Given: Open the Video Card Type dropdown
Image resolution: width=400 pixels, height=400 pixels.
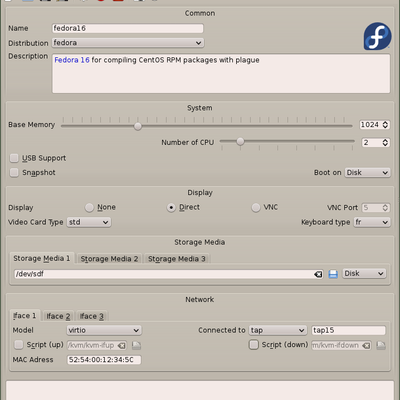Looking at the screenshot, I should (x=89, y=222).
